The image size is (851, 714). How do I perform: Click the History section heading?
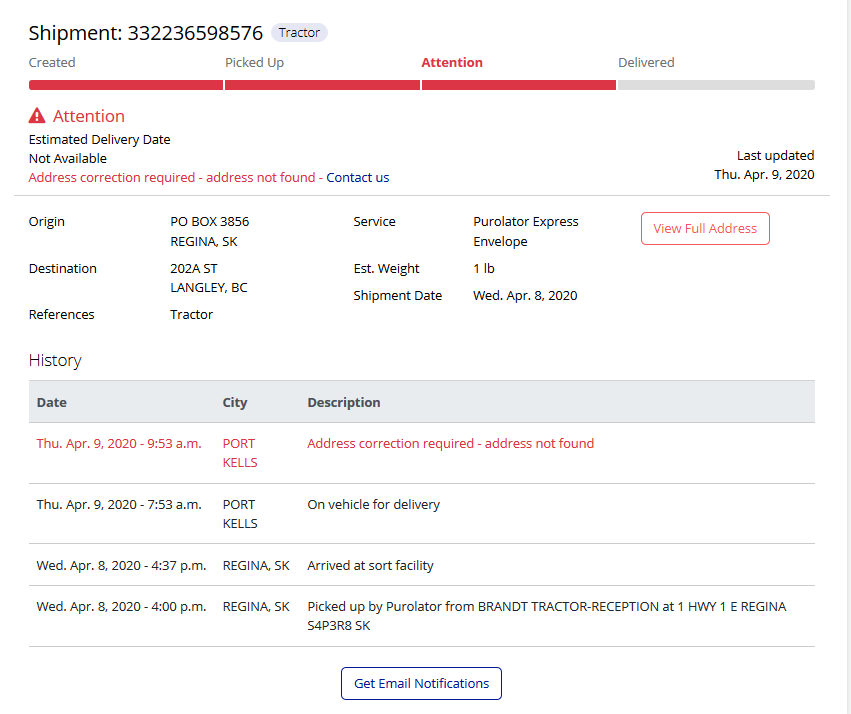(55, 361)
